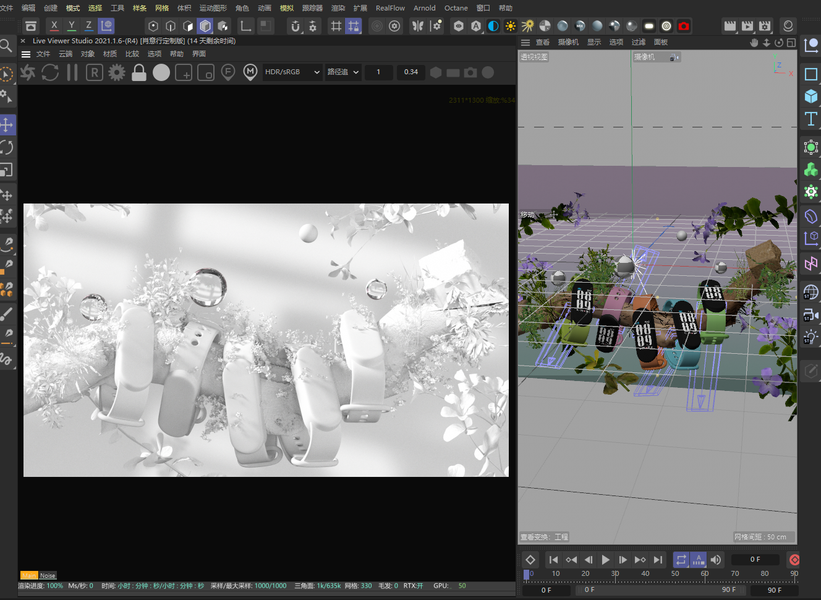The height and width of the screenshot is (600, 821).
Task: Toggle timeline sound speaker
Action: (716, 560)
